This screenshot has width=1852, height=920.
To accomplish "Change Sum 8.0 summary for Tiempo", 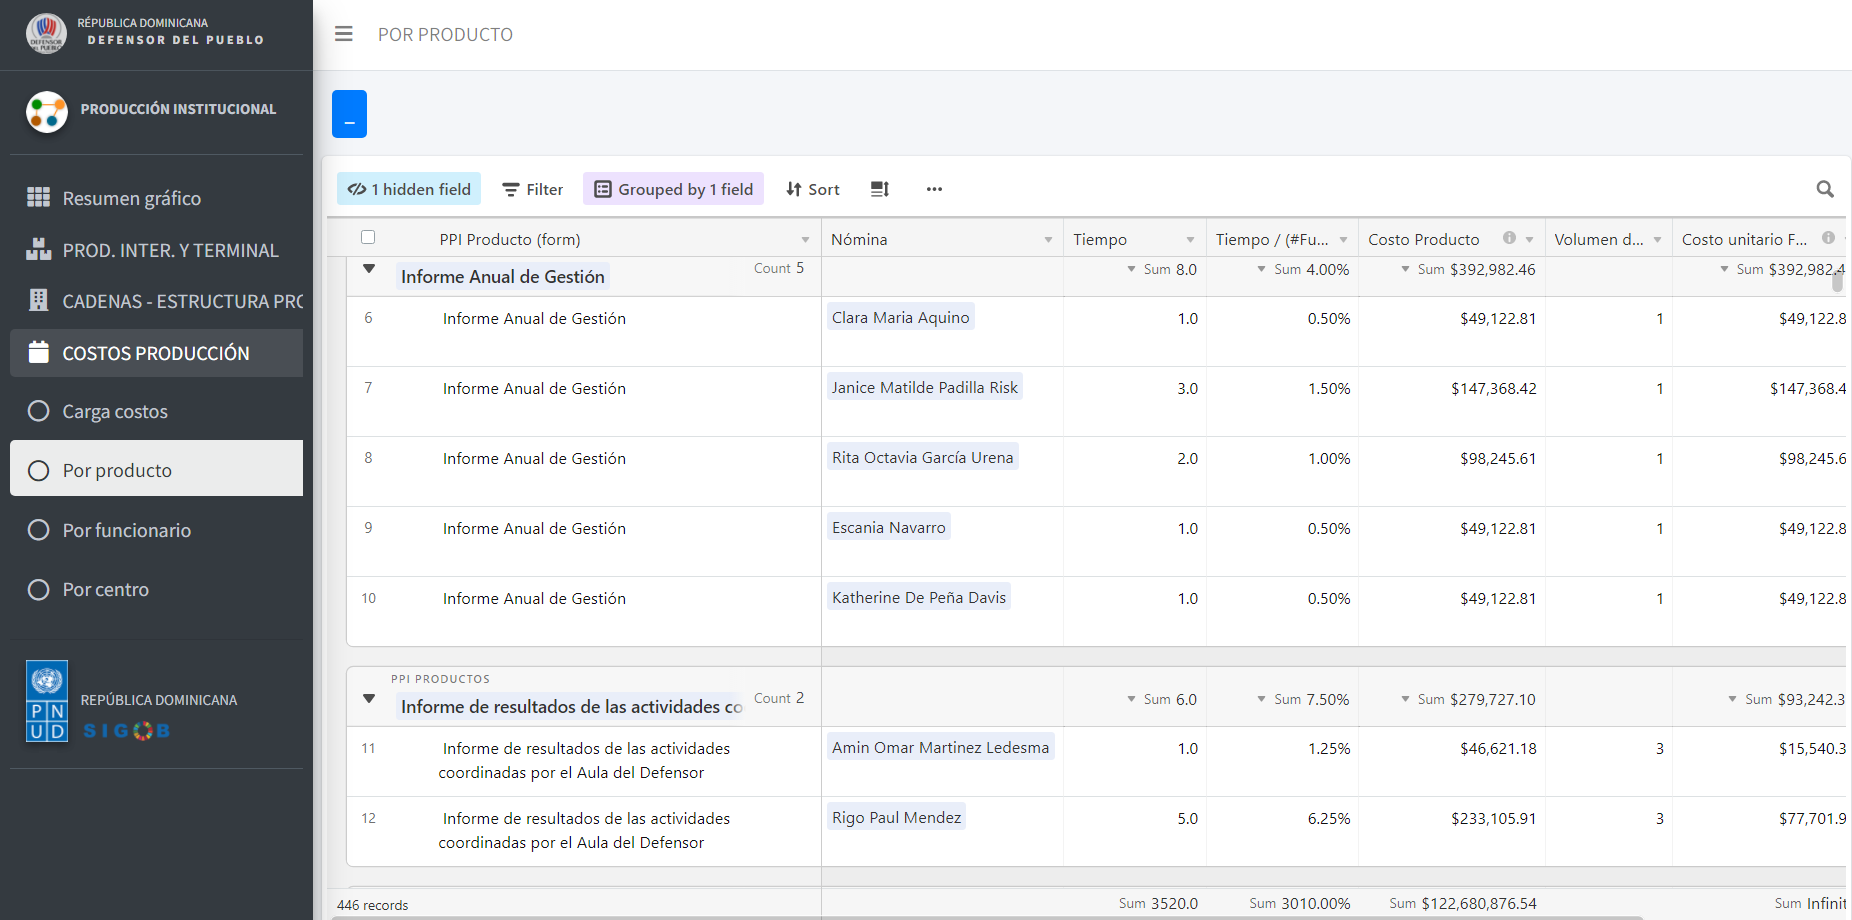I will [1162, 269].
